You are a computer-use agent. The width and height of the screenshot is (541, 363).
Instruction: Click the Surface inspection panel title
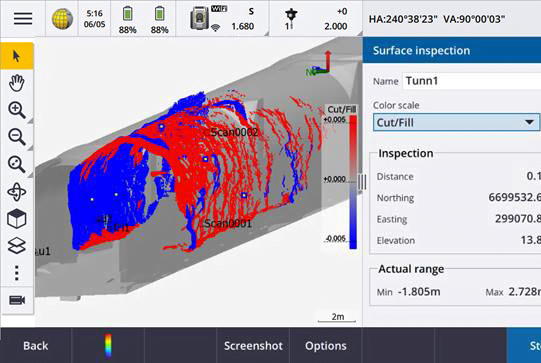coord(421,51)
